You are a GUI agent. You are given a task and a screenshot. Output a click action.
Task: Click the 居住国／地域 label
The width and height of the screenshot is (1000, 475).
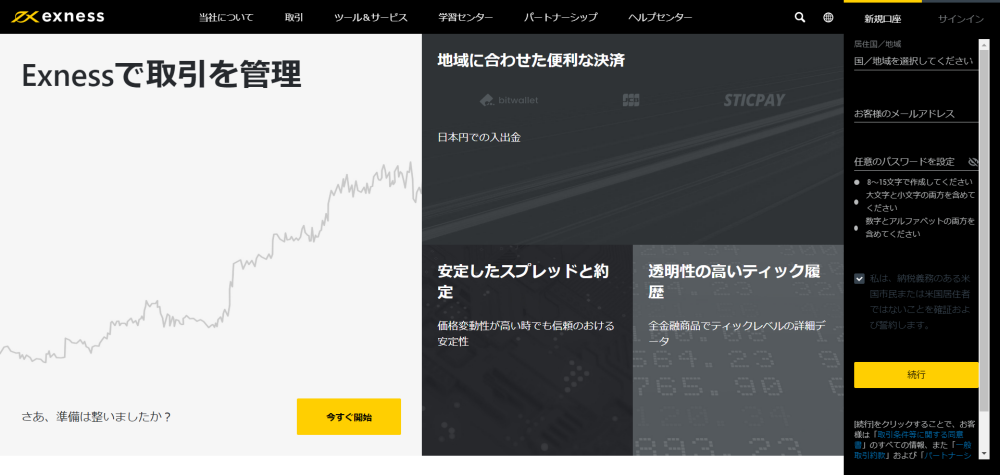[878, 44]
